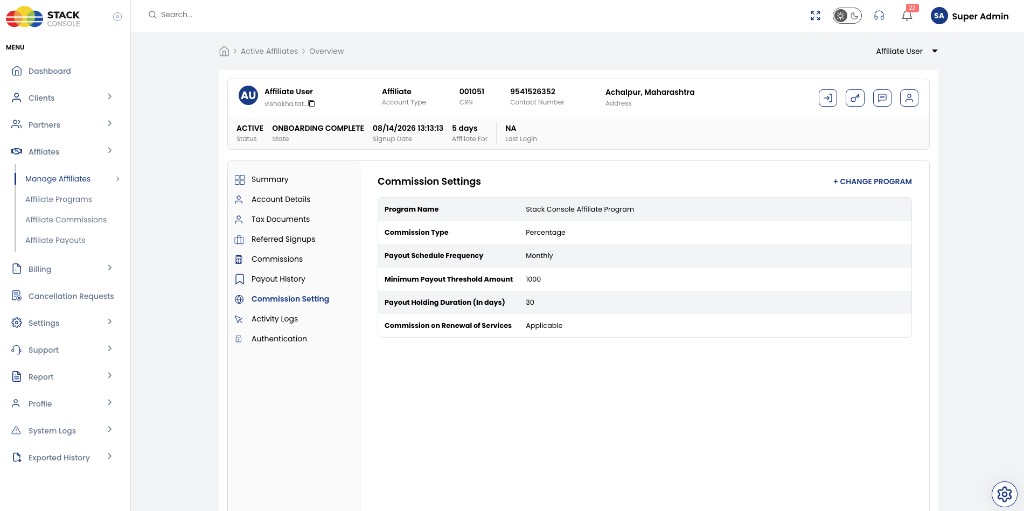Screen dimensions: 1024x511
Task: Open Super Admin account menu
Action: coord(980,17)
